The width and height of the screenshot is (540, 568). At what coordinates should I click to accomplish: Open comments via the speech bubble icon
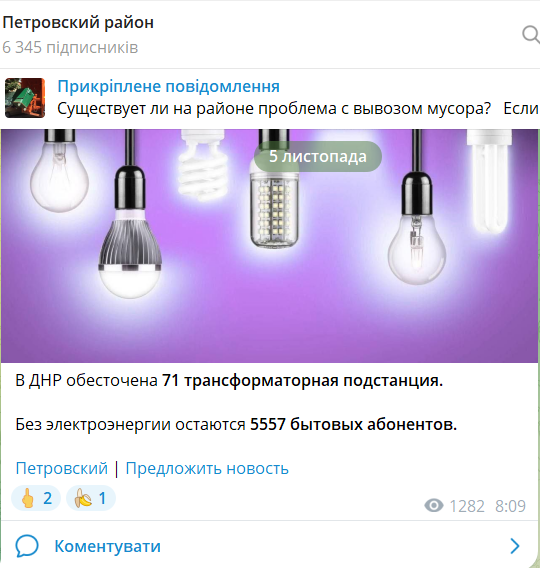tap(27, 546)
